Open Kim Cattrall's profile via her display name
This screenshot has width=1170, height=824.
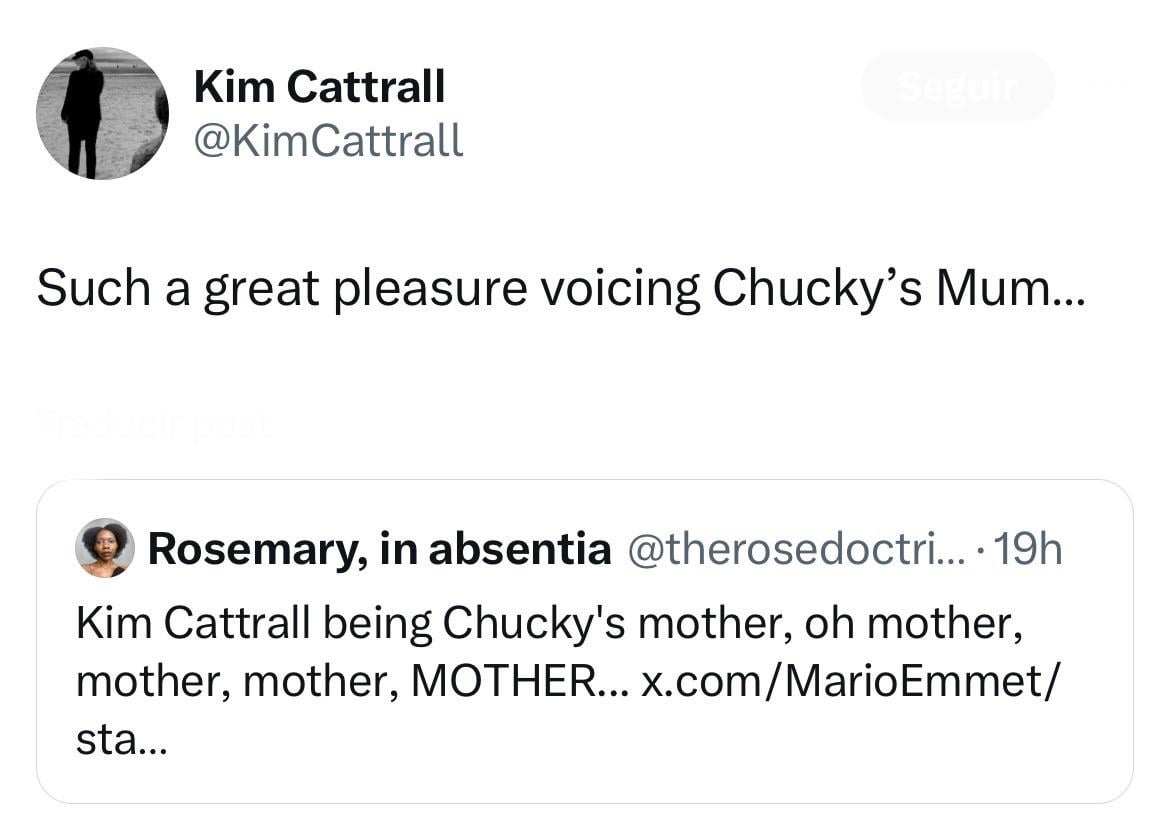[x=318, y=86]
